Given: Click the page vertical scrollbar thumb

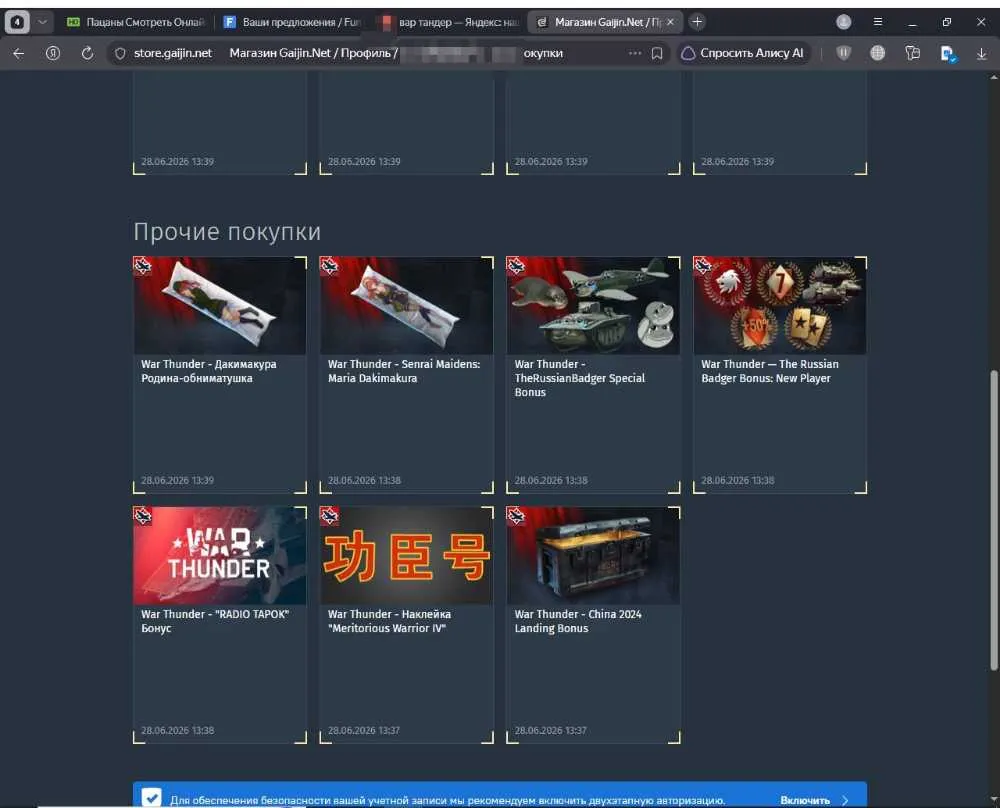Looking at the screenshot, I should point(994,520).
